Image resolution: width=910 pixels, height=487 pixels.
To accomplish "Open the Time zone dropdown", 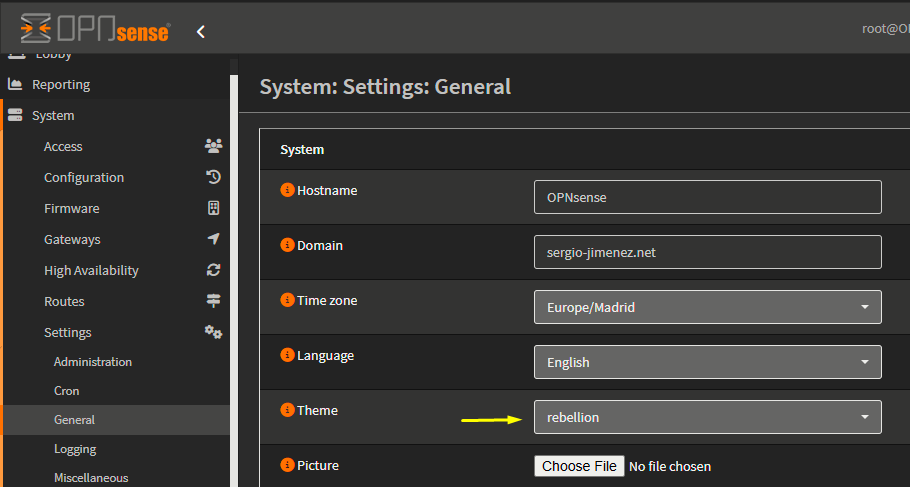I will pos(707,307).
